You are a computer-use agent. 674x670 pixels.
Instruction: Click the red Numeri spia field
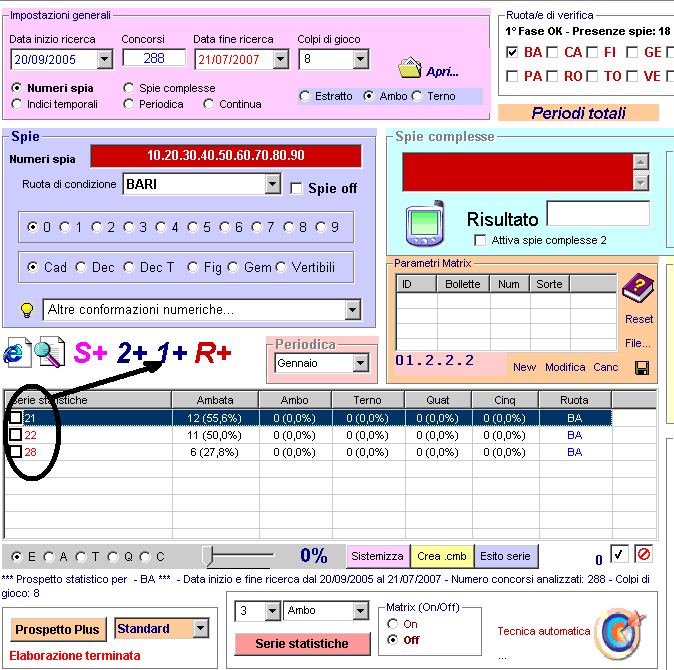226,156
